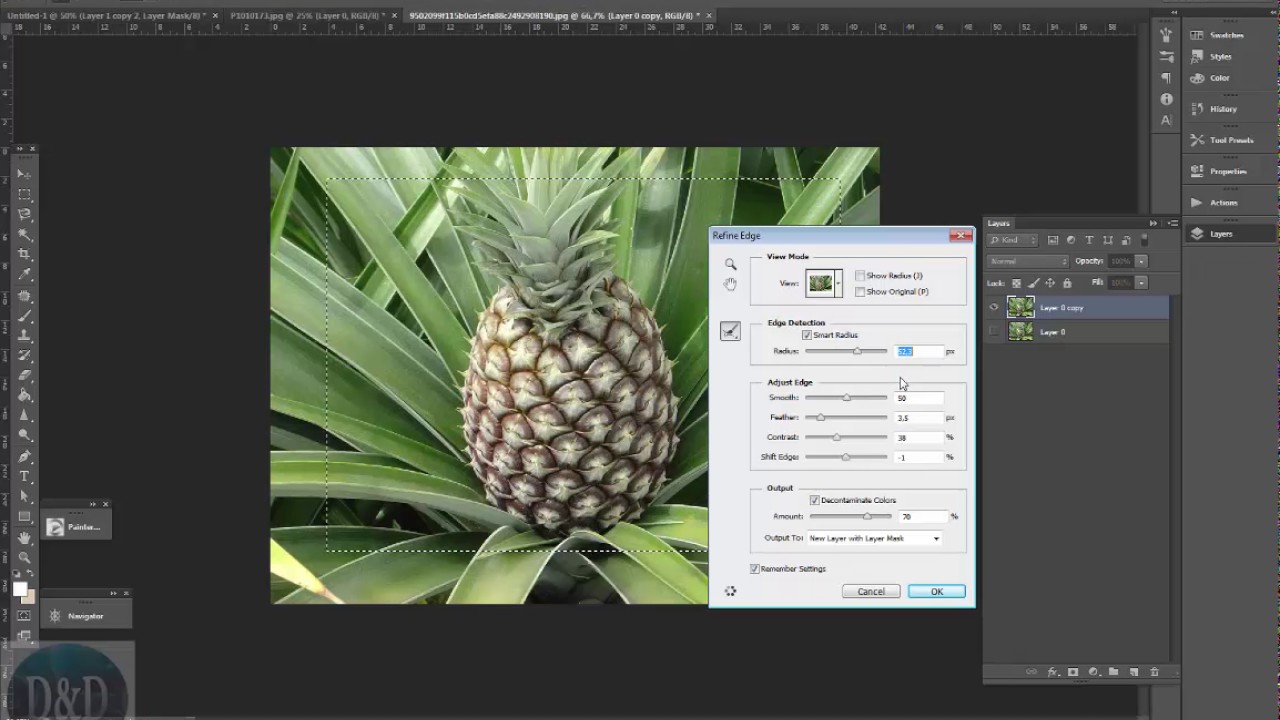1280x720 pixels.
Task: Select the Refine Radius brush tool
Action: tap(730, 331)
